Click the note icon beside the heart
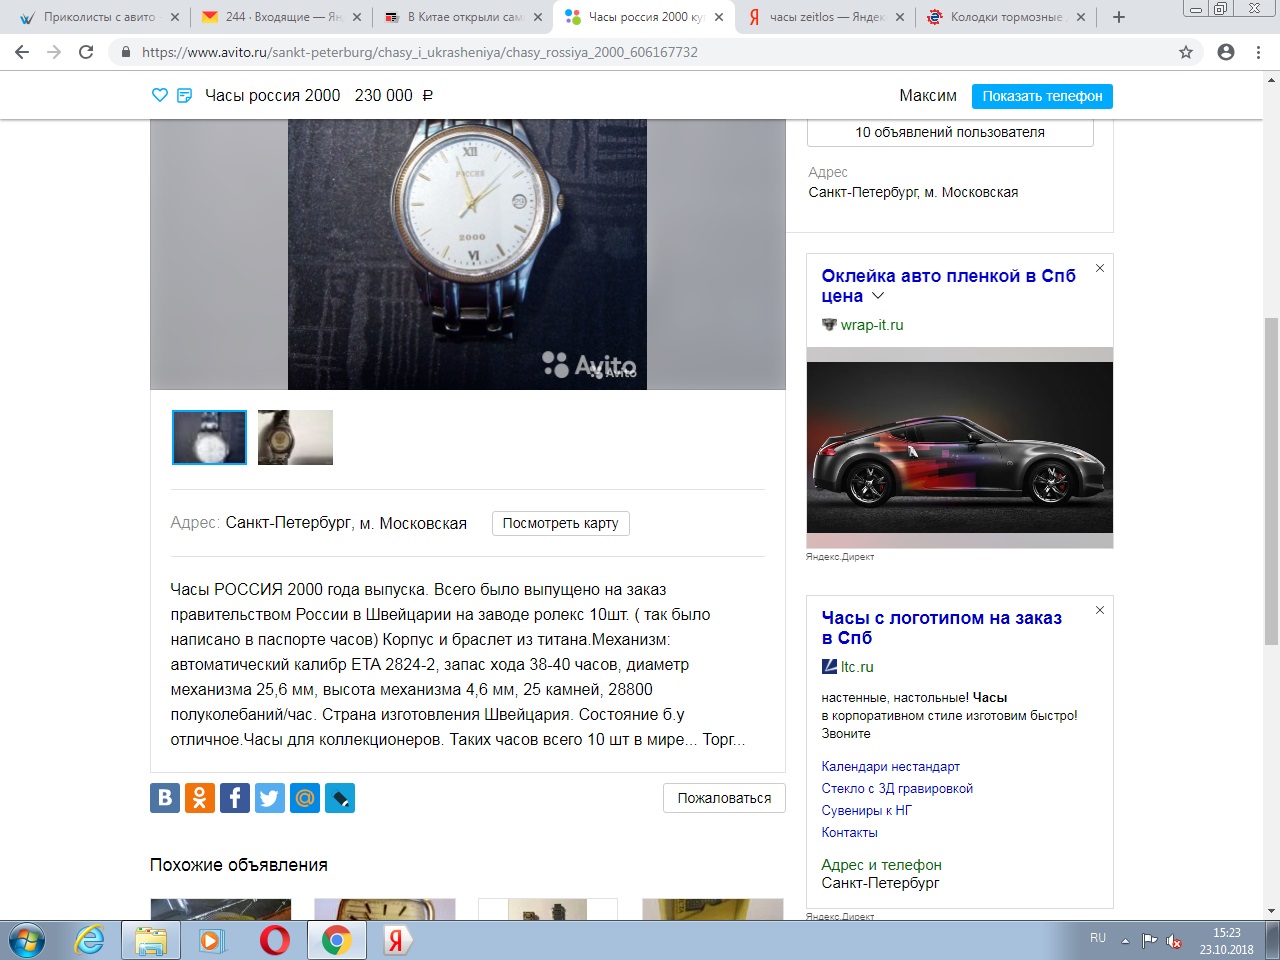 coord(184,95)
